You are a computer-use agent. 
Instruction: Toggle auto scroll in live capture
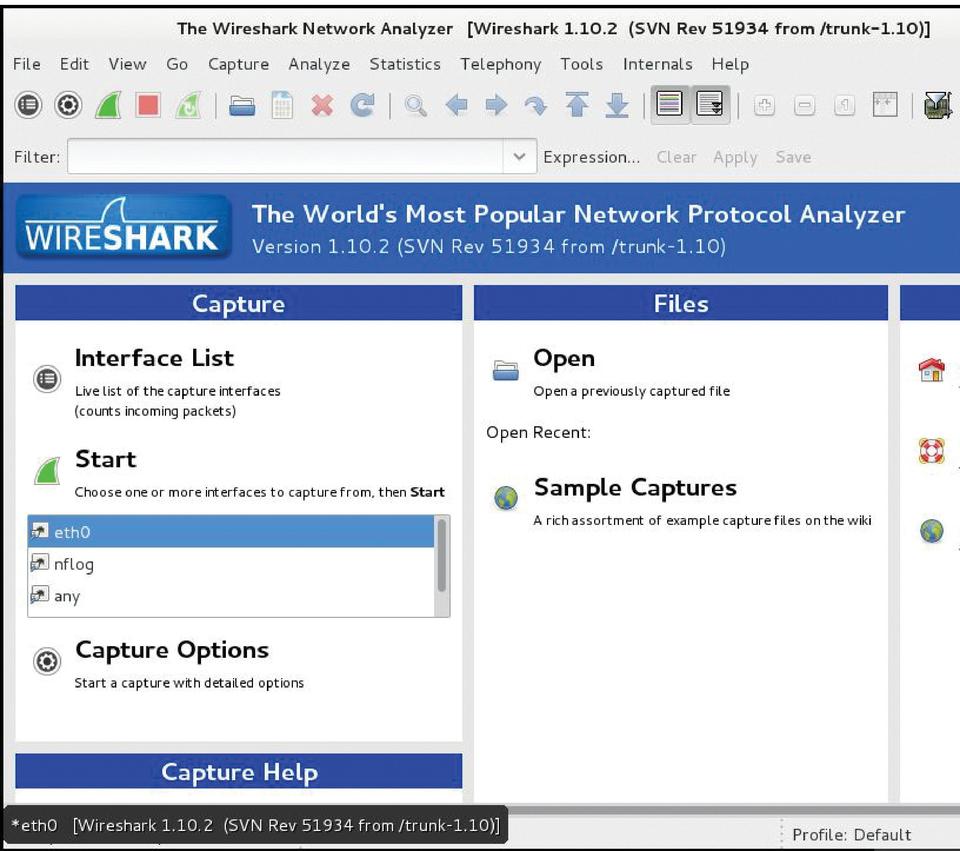tap(710, 104)
